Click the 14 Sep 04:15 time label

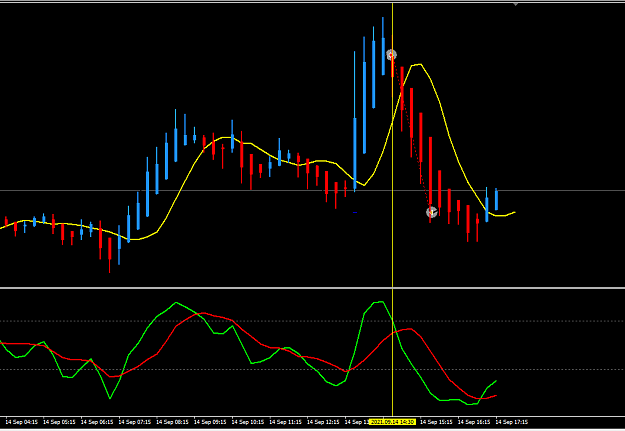tap(22, 422)
